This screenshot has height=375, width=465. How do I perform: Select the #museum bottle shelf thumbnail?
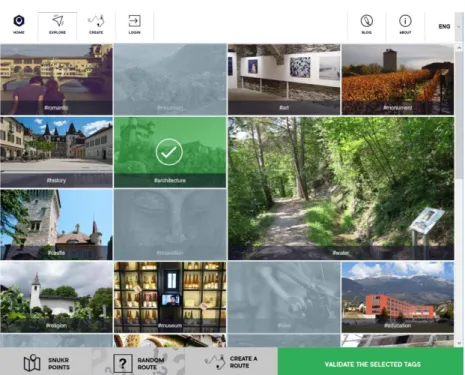coord(170,297)
